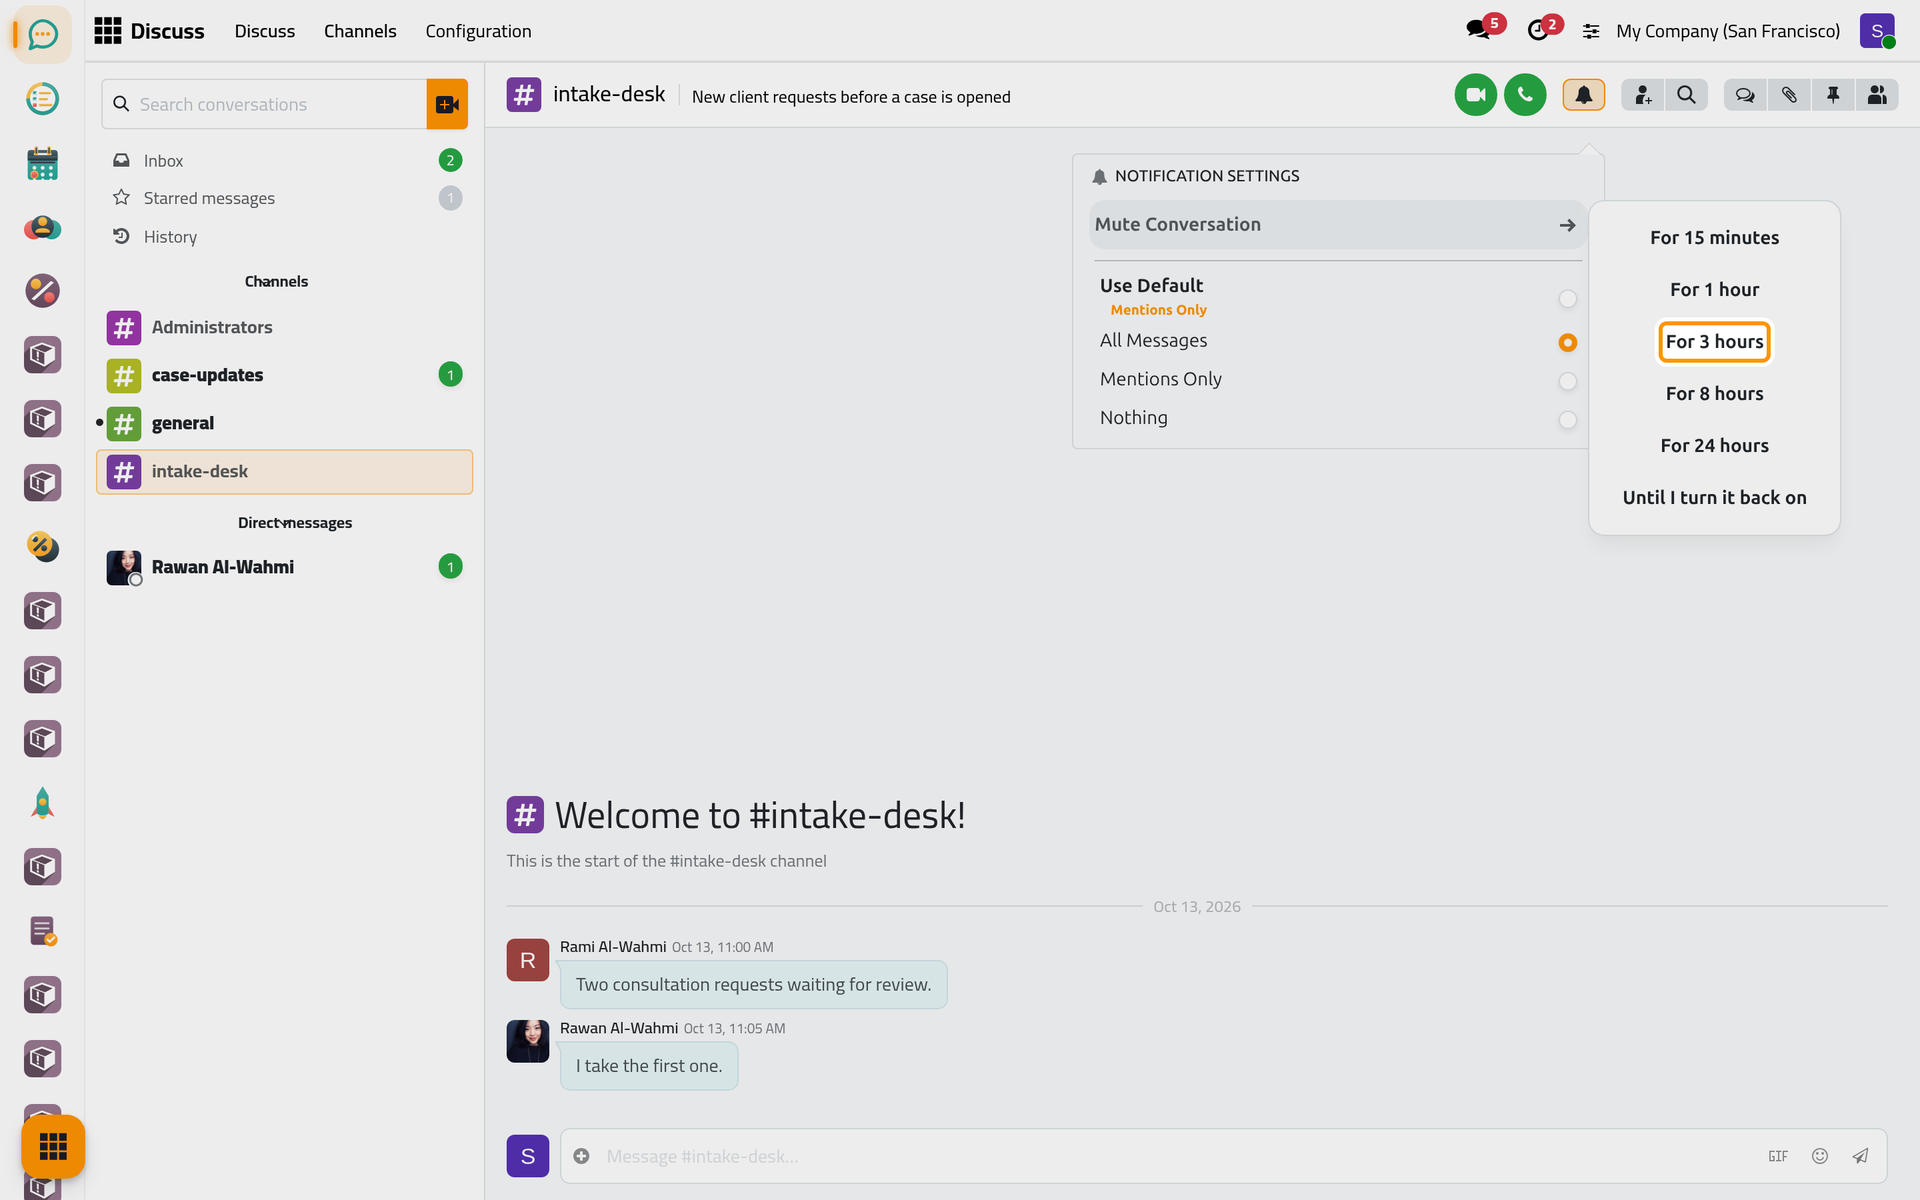Open Starred messages
Screen dimensions: 1920x1200
[x=285, y=198]
